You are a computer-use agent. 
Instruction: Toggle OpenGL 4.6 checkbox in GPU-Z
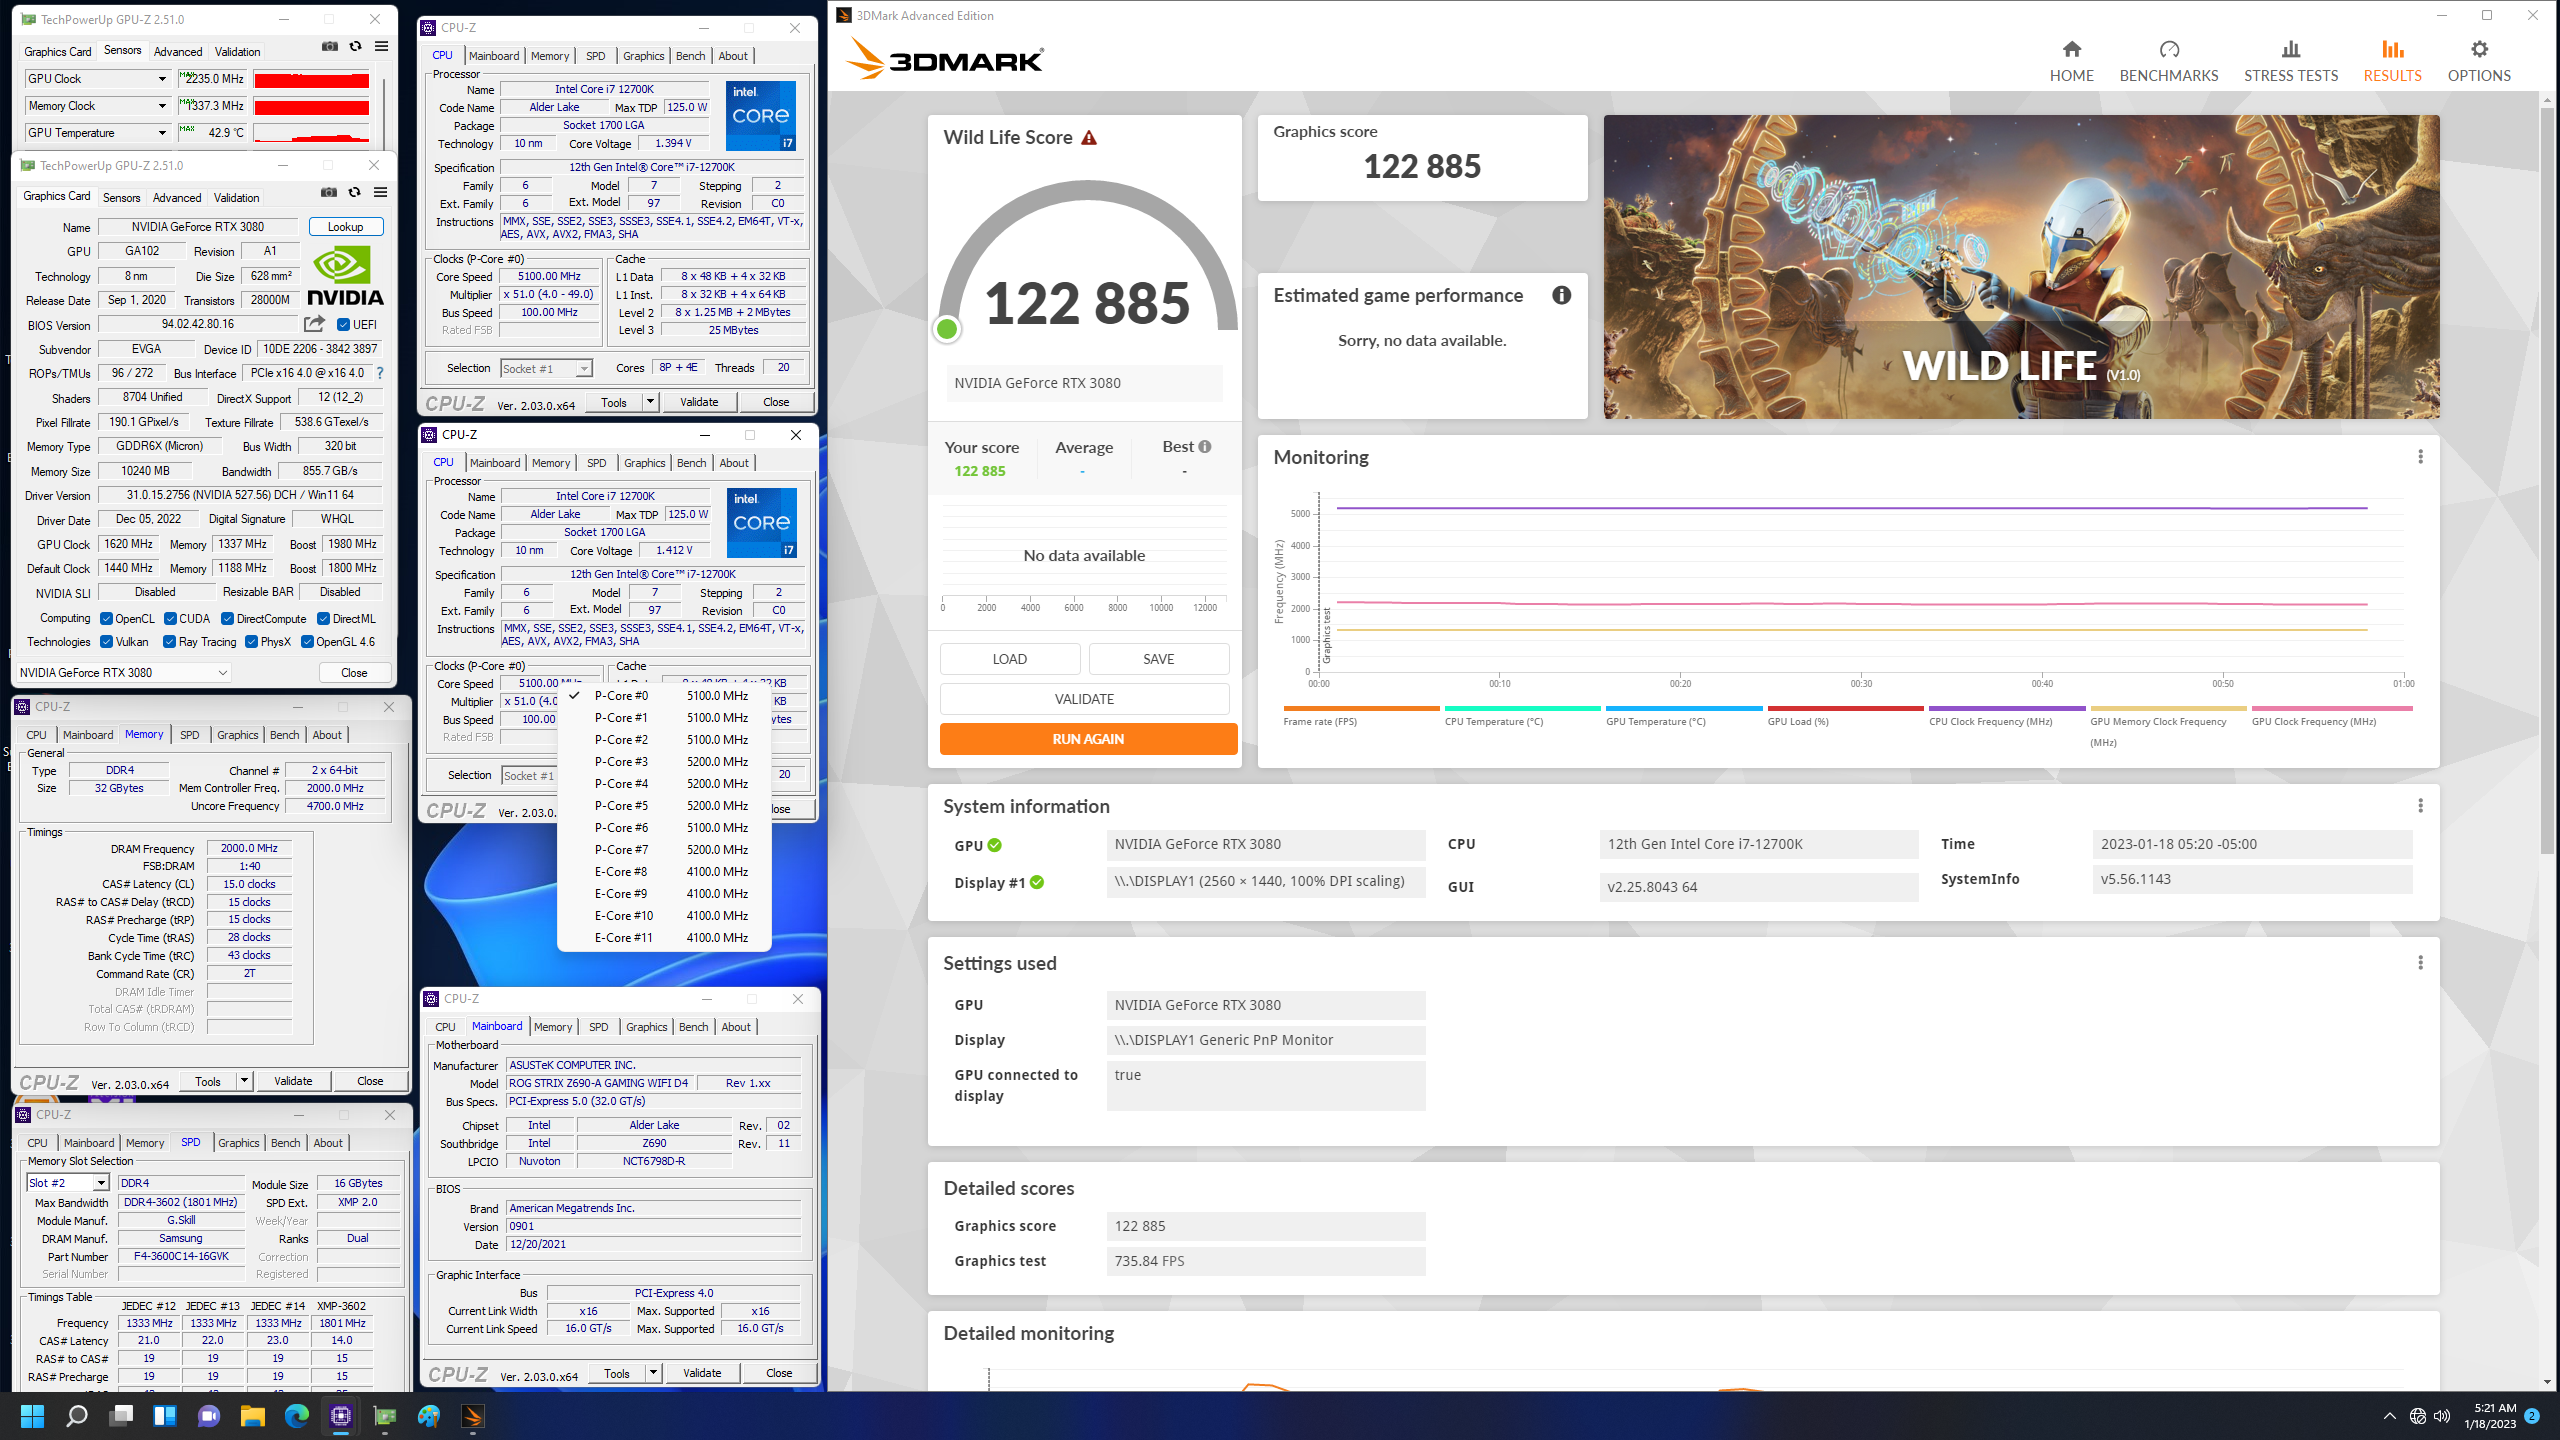(307, 642)
